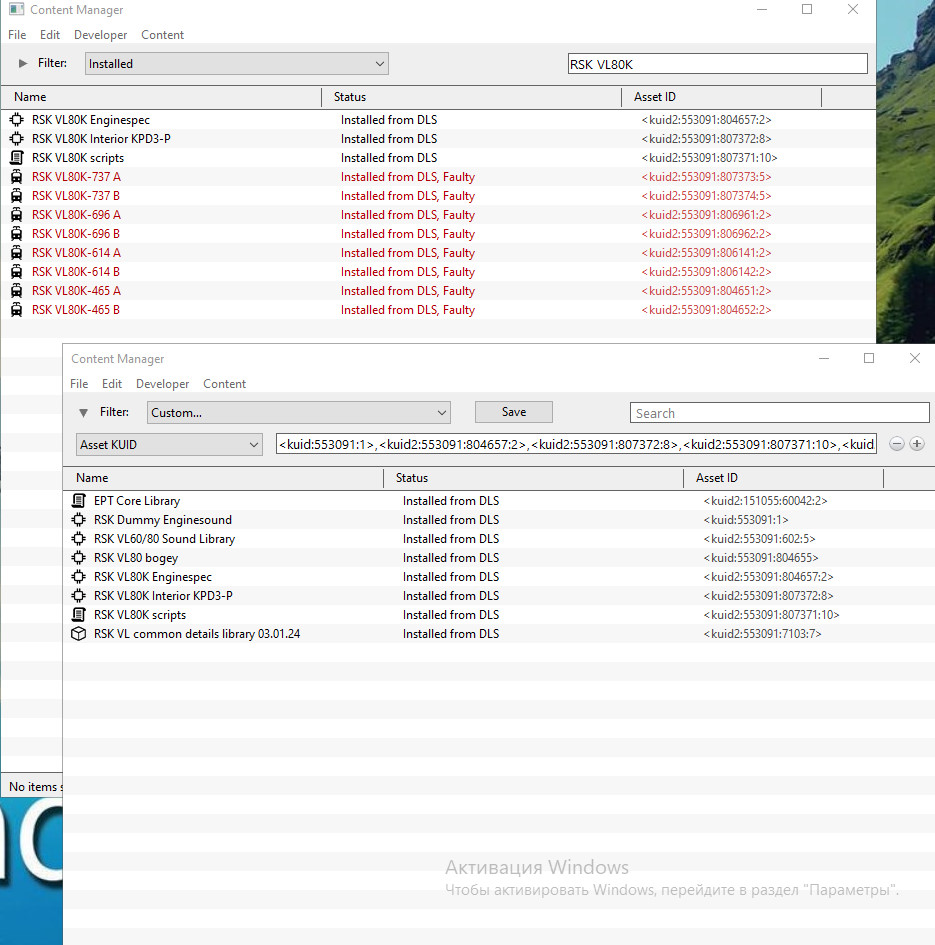Screen dimensions: 935x945
Task: Click the locomotive icon for RSK VL80K-696 A
Action: point(16,215)
